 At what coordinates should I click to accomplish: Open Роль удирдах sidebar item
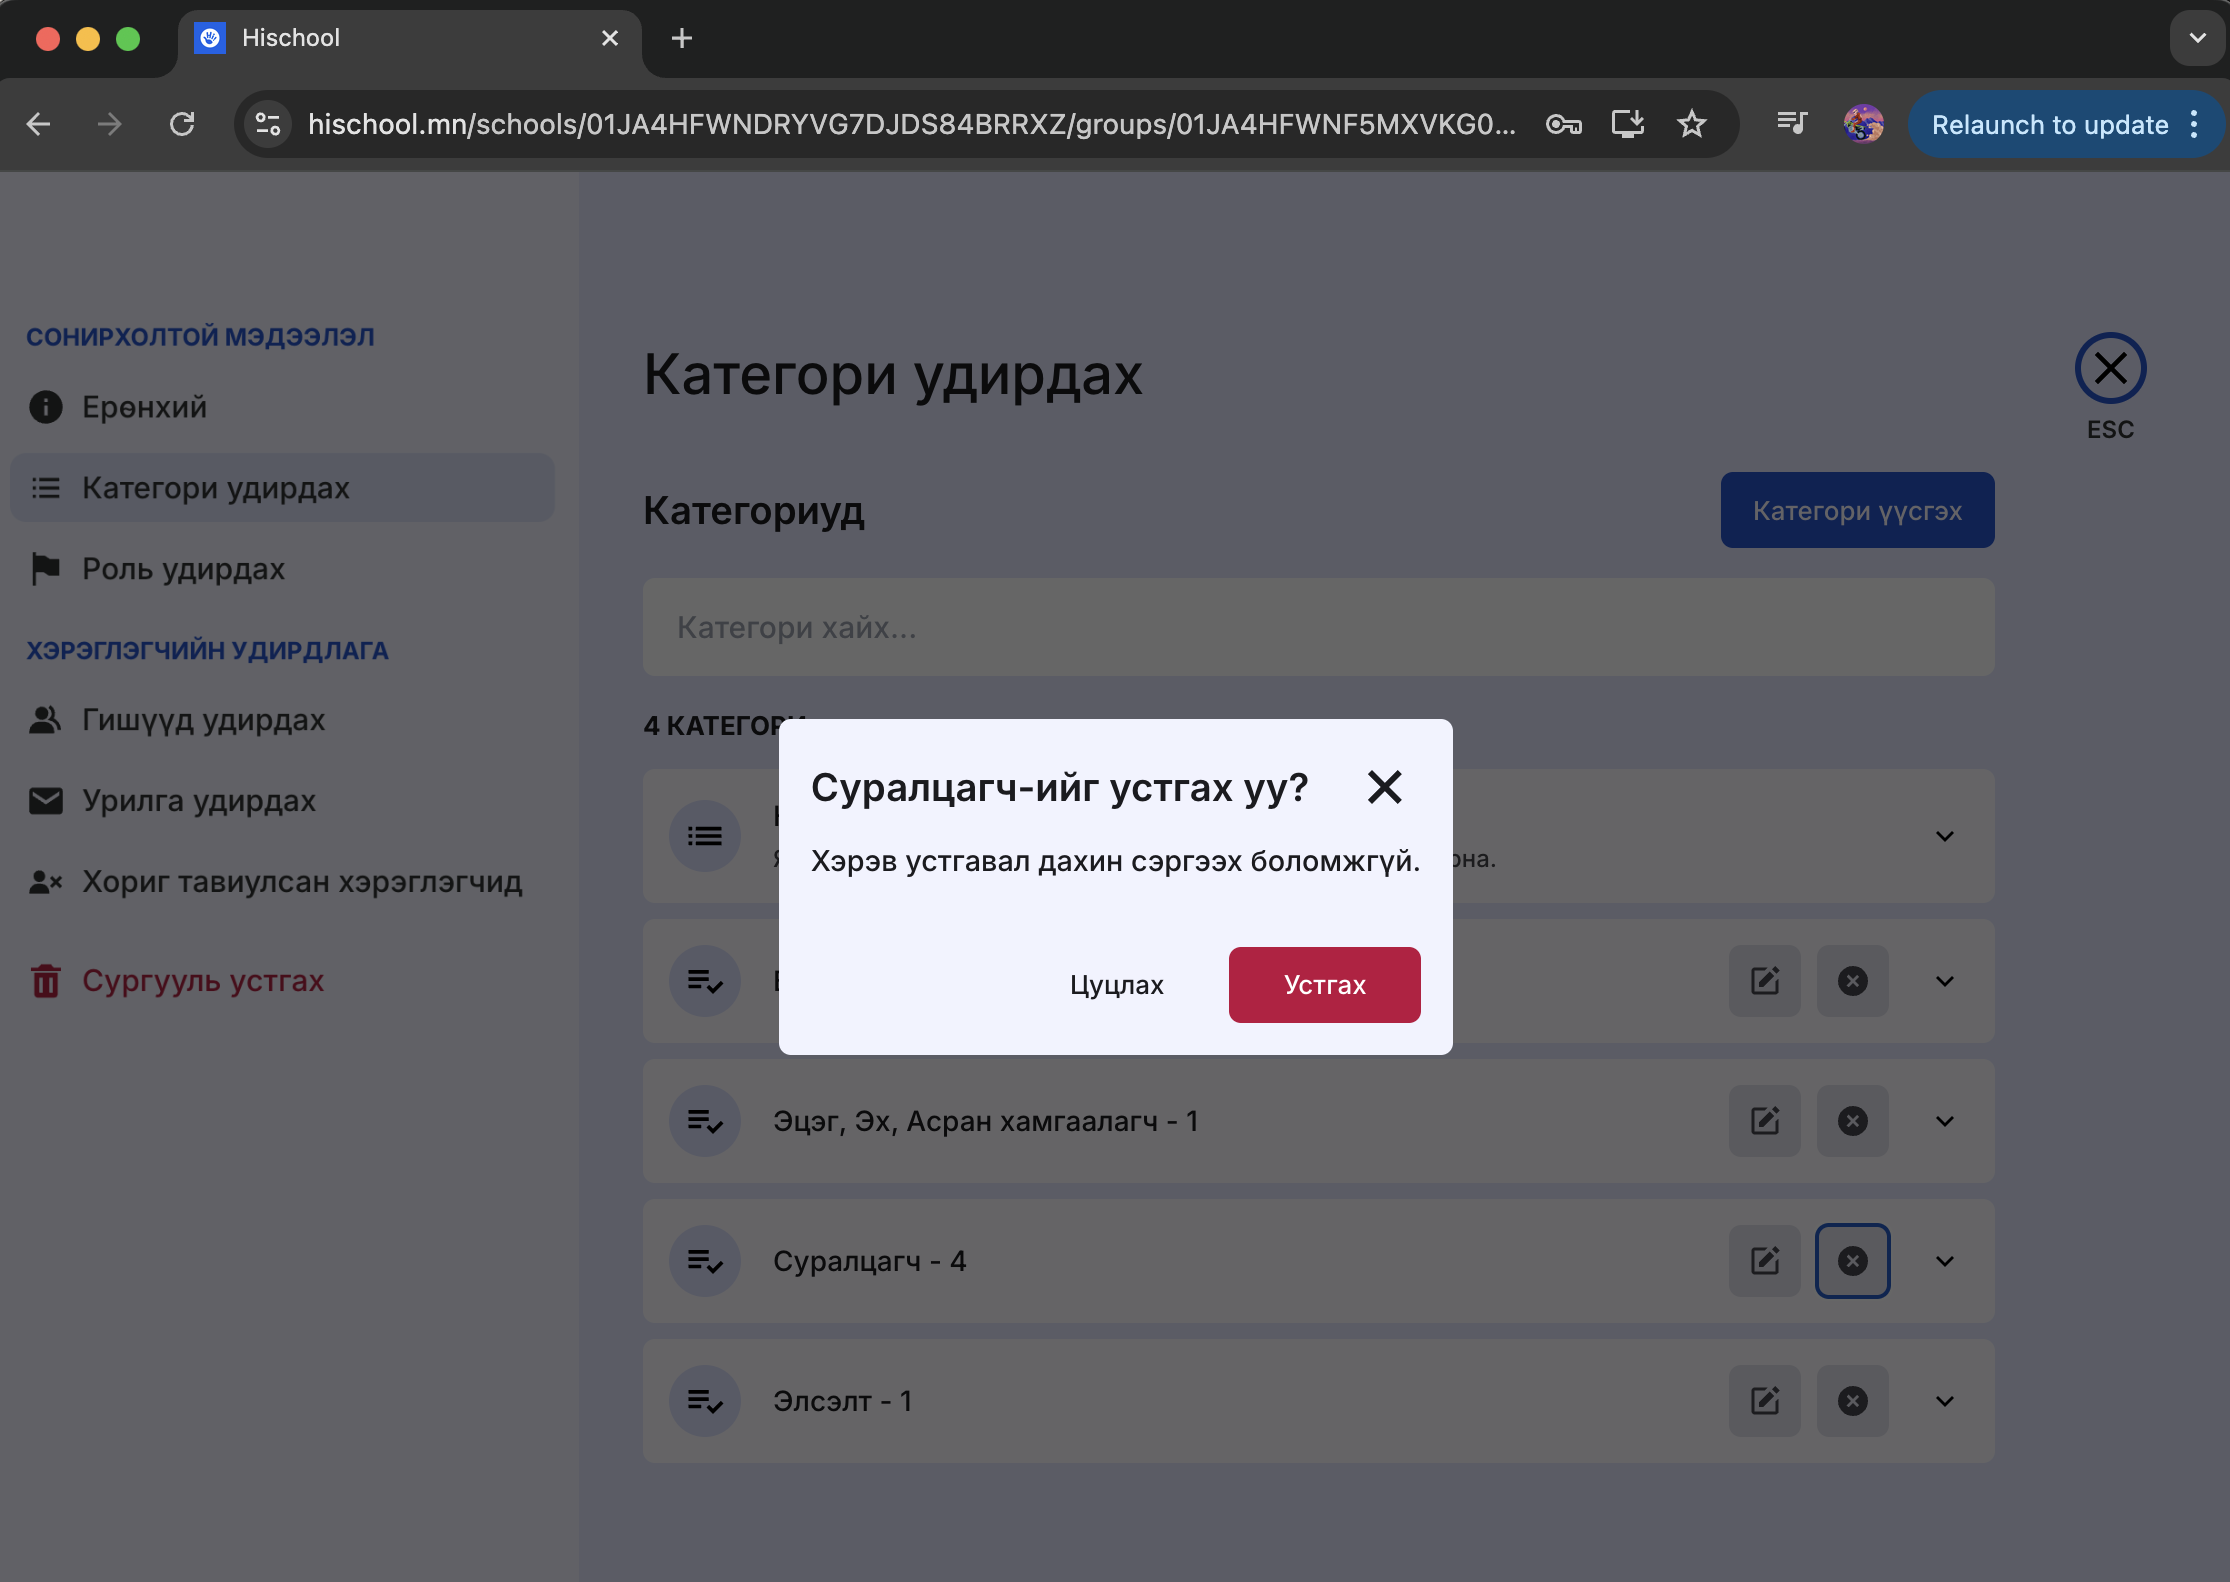[x=183, y=569]
